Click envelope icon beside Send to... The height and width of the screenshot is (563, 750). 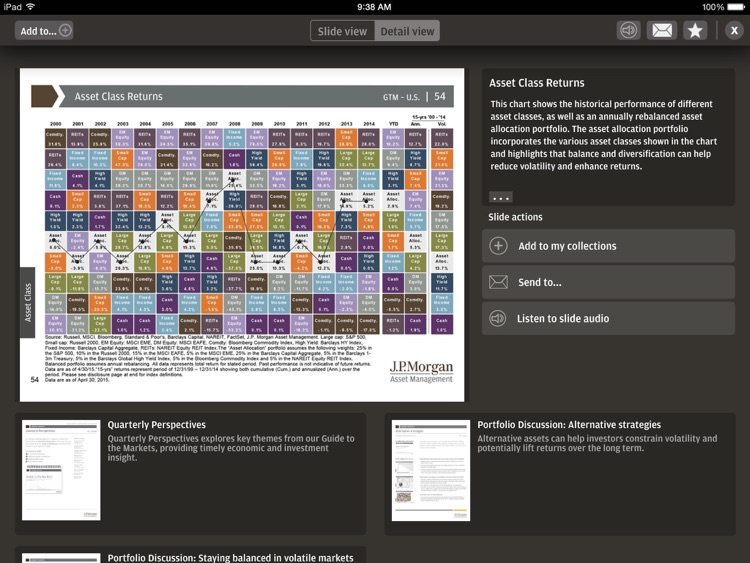(498, 282)
